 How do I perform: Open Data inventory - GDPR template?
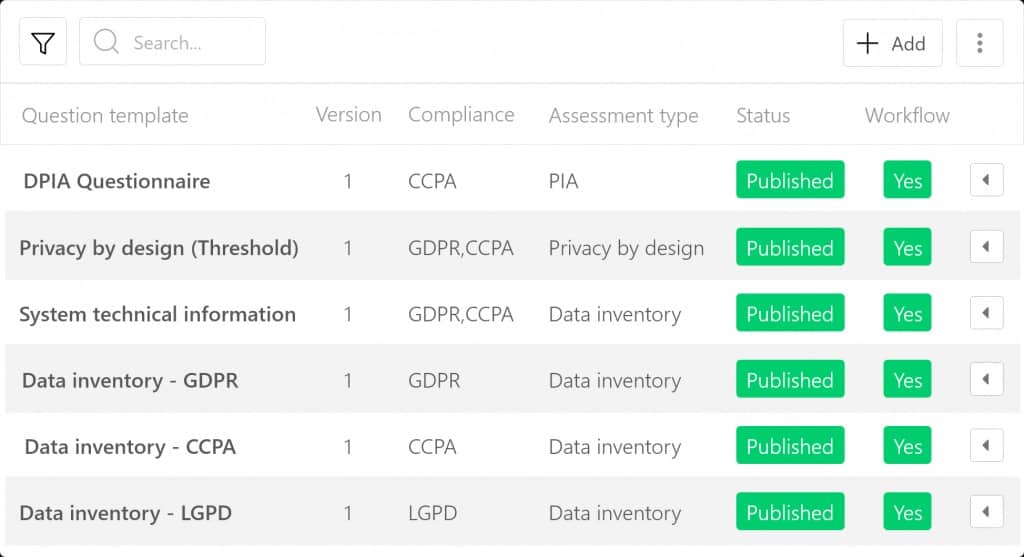click(x=130, y=380)
